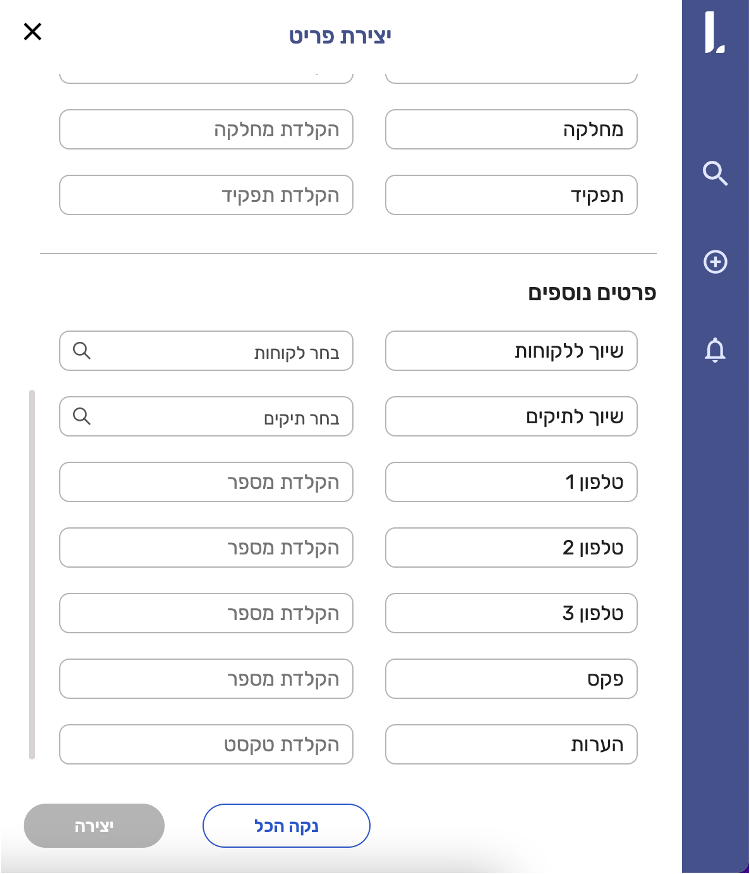Screen dimensions: 750x874
Task: Click the plus circle add icon
Action: 715,262
